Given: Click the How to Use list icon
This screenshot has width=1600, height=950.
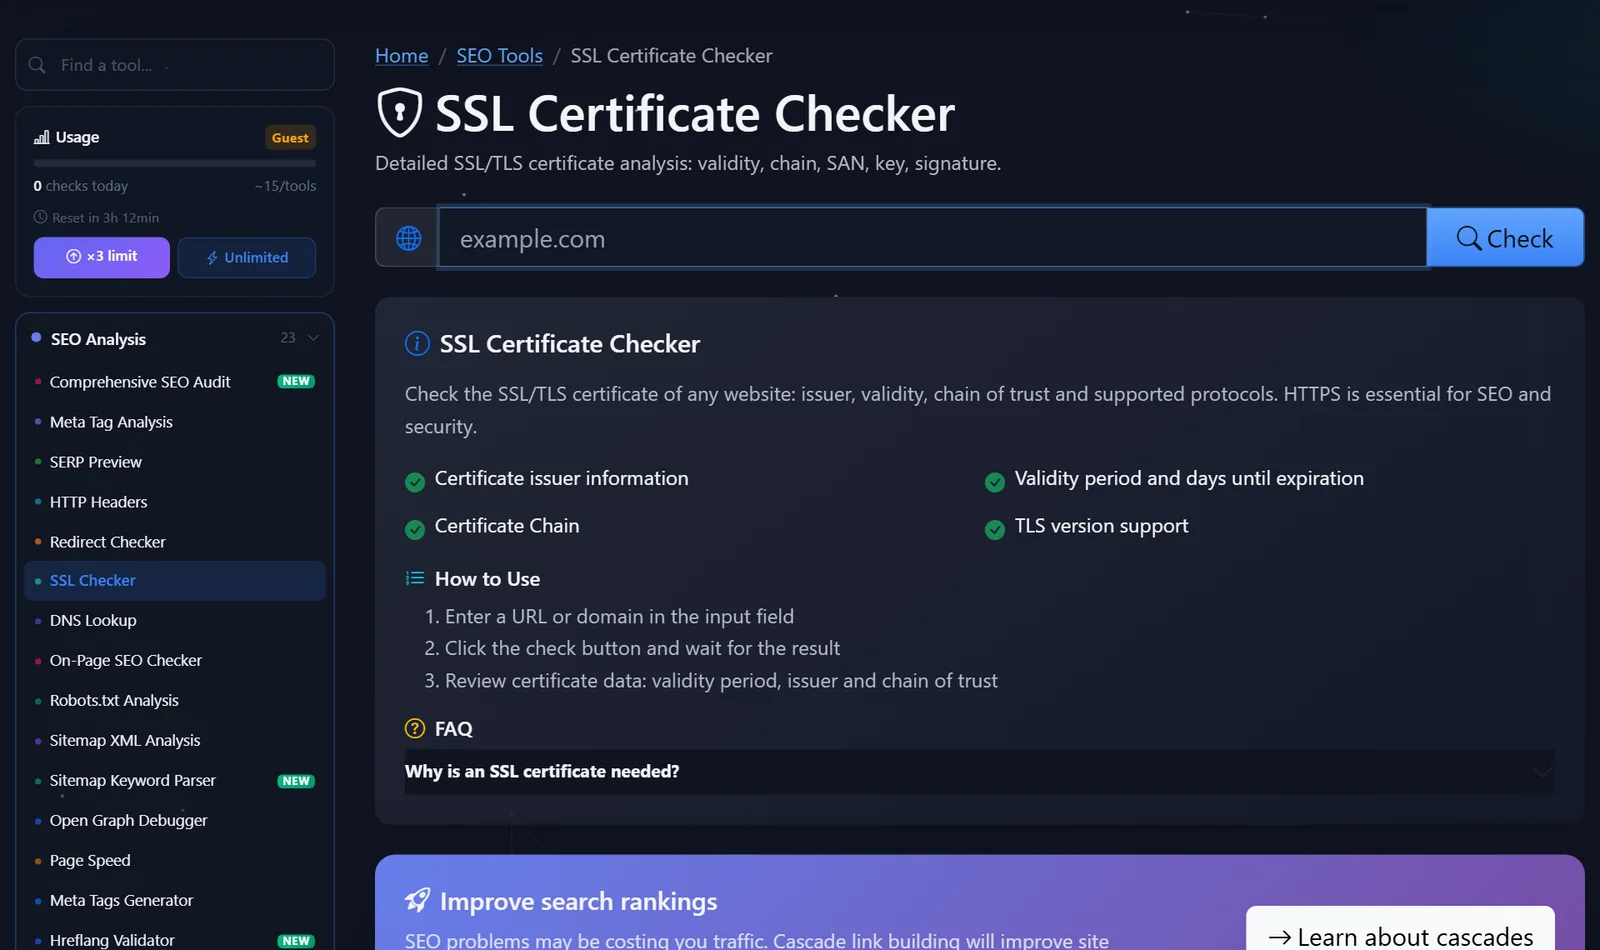Looking at the screenshot, I should click(x=415, y=578).
